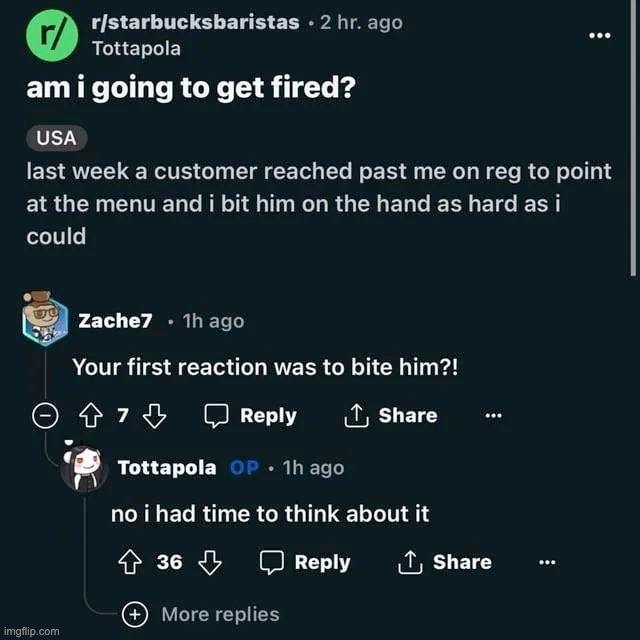This screenshot has height=640, width=640.
Task: Downvote Zache7's comment
Action: click(x=154, y=416)
